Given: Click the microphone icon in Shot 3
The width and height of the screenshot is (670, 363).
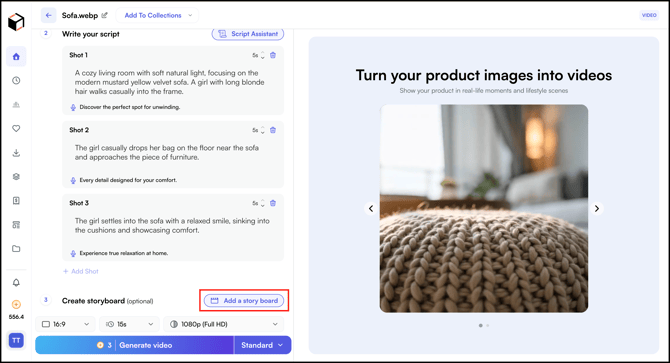Looking at the screenshot, I should click(73, 253).
